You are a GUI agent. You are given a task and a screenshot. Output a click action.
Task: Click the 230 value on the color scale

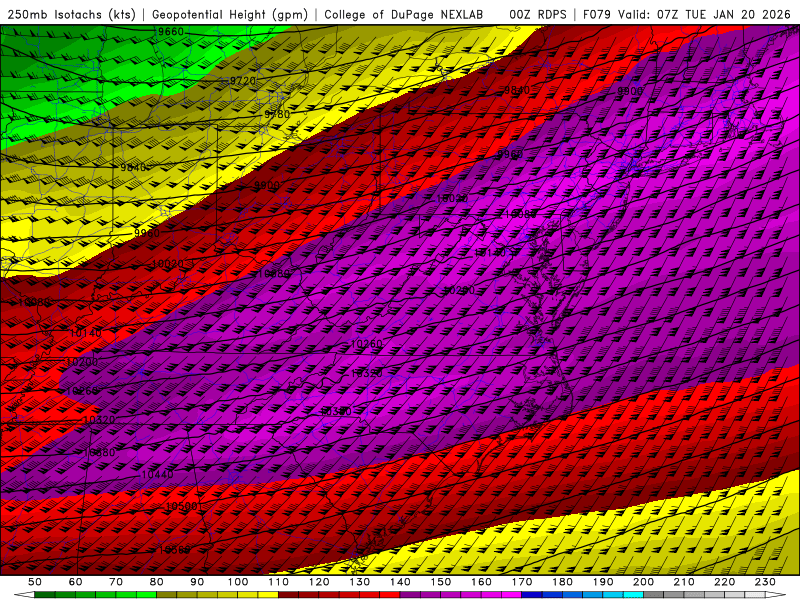765,582
